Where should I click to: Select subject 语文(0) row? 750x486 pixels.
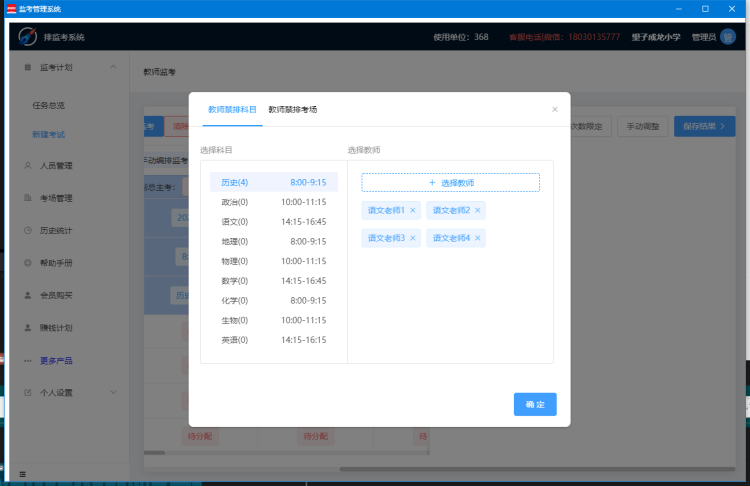[x=274, y=221]
